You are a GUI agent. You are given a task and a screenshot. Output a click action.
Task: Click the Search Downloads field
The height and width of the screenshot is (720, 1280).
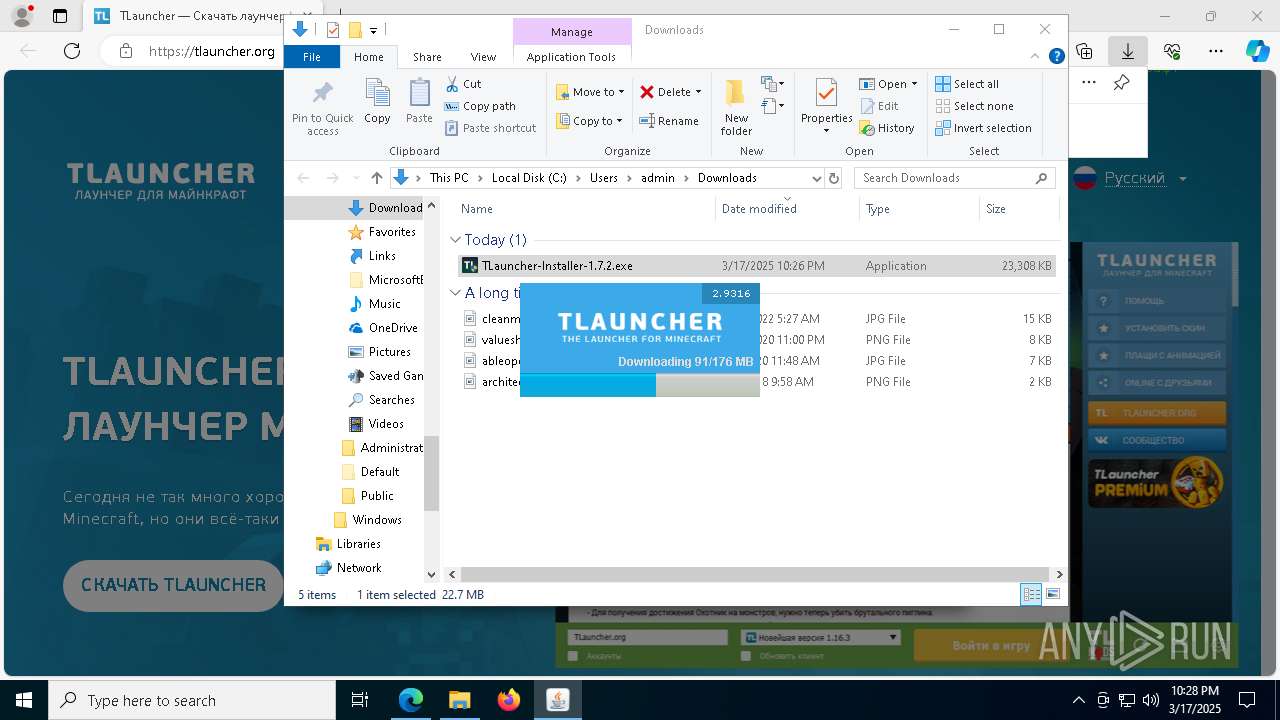[955, 178]
